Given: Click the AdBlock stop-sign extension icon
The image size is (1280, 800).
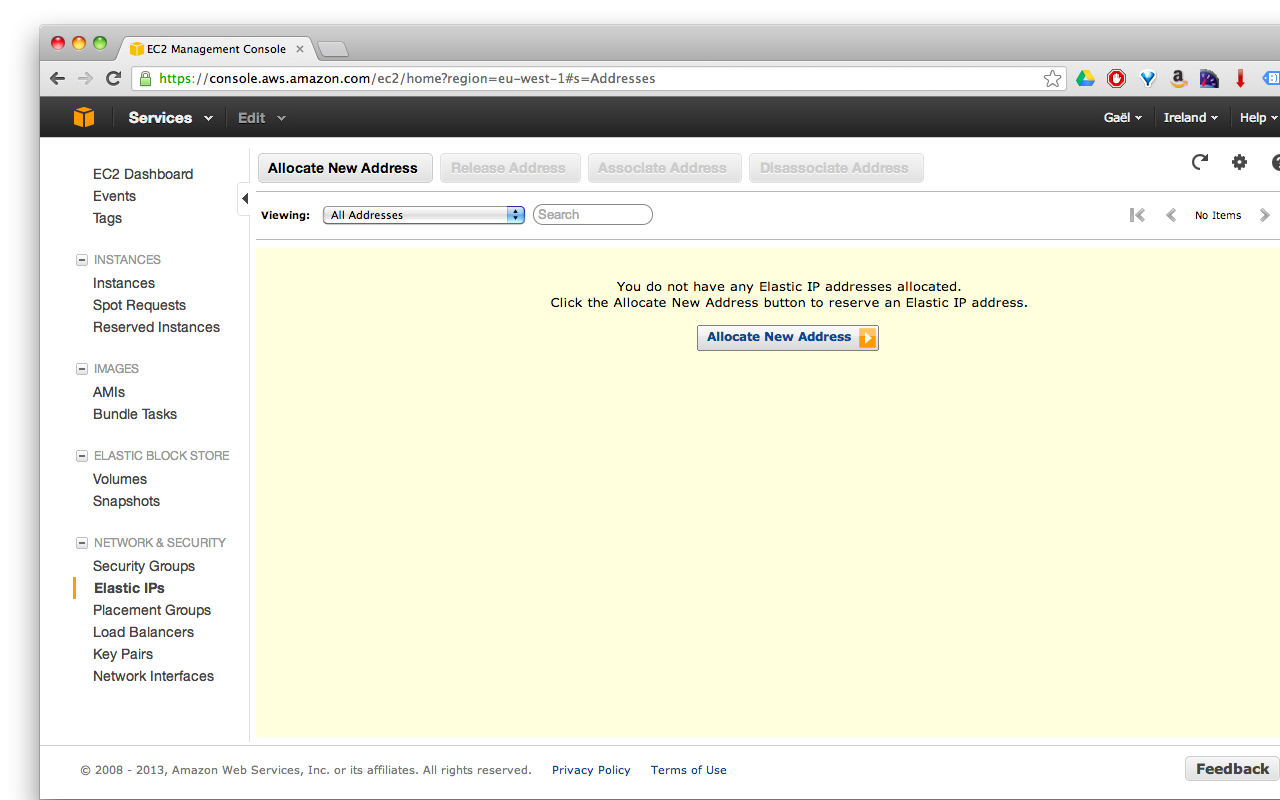Looking at the screenshot, I should point(1116,77).
